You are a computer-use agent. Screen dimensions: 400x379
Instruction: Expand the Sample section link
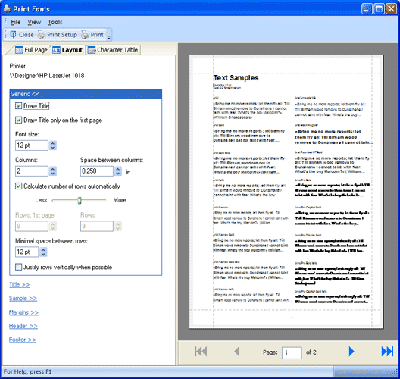point(23,298)
